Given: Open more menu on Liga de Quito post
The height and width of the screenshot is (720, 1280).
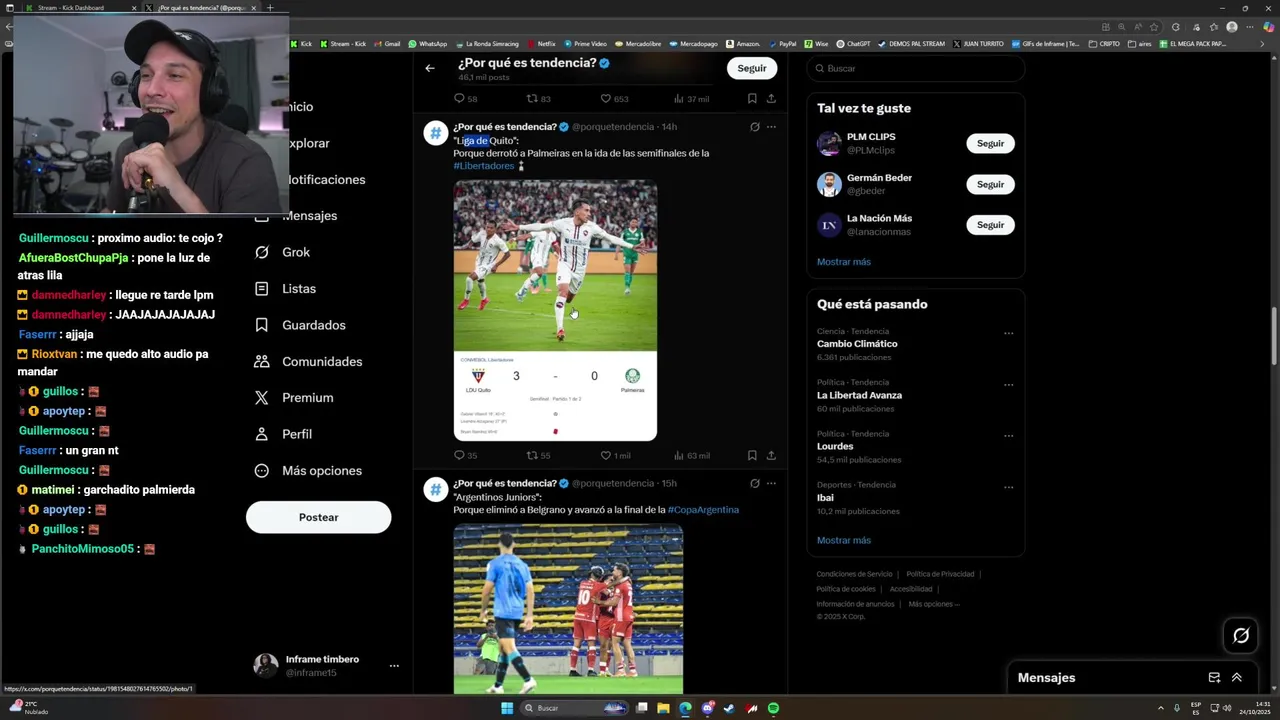Looking at the screenshot, I should pyautogui.click(x=771, y=127).
